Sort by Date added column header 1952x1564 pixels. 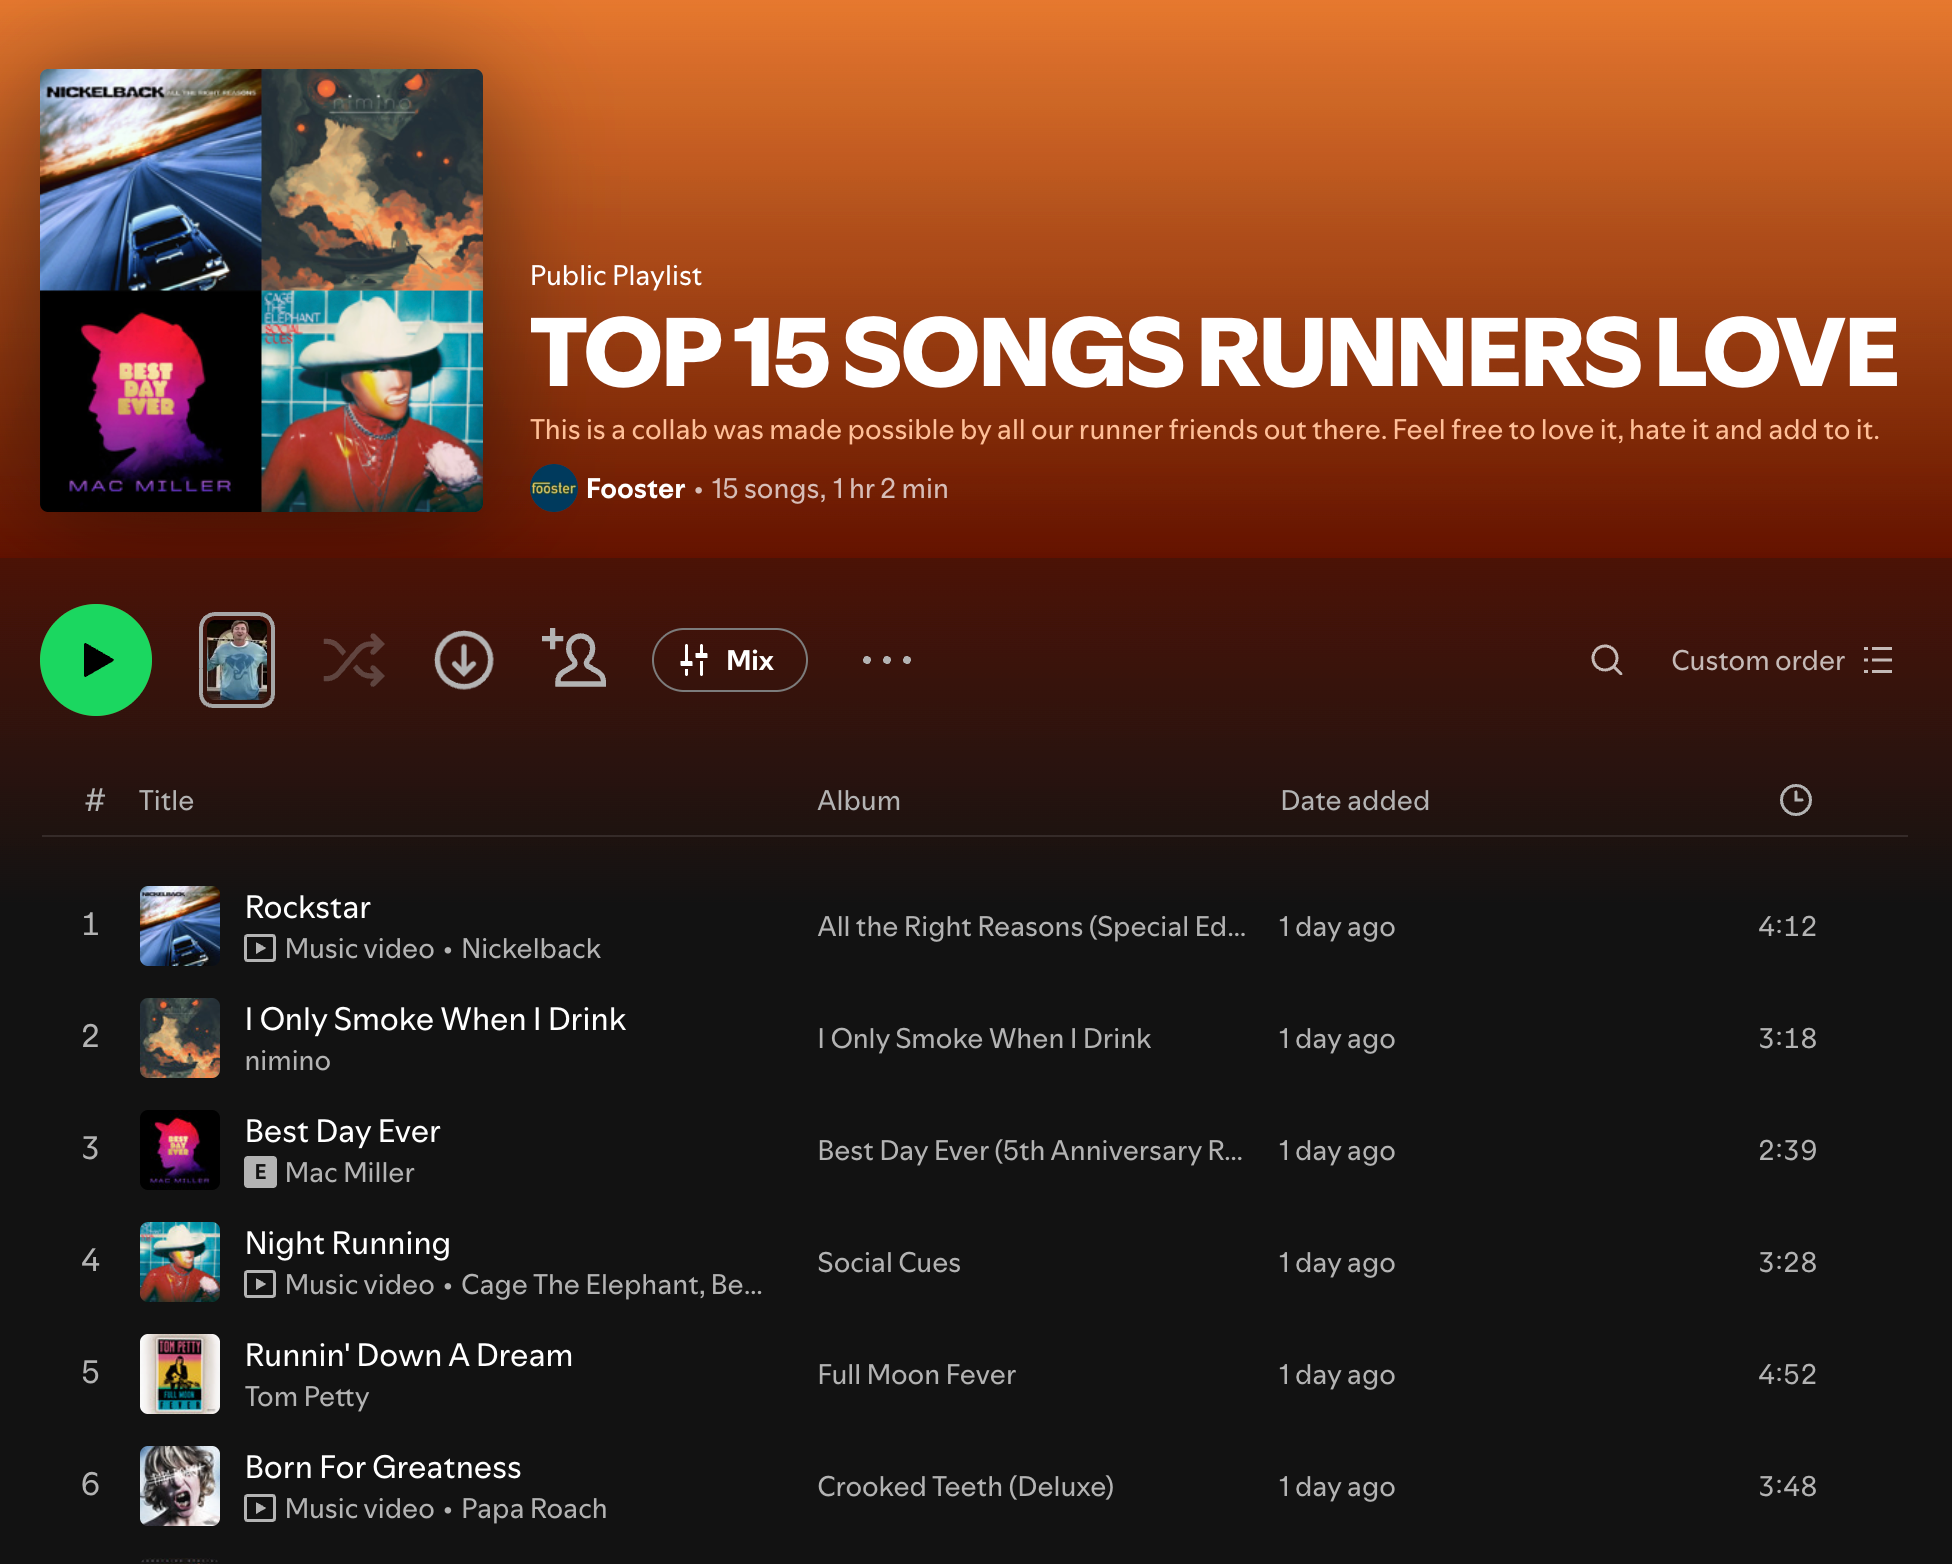[x=1354, y=800]
